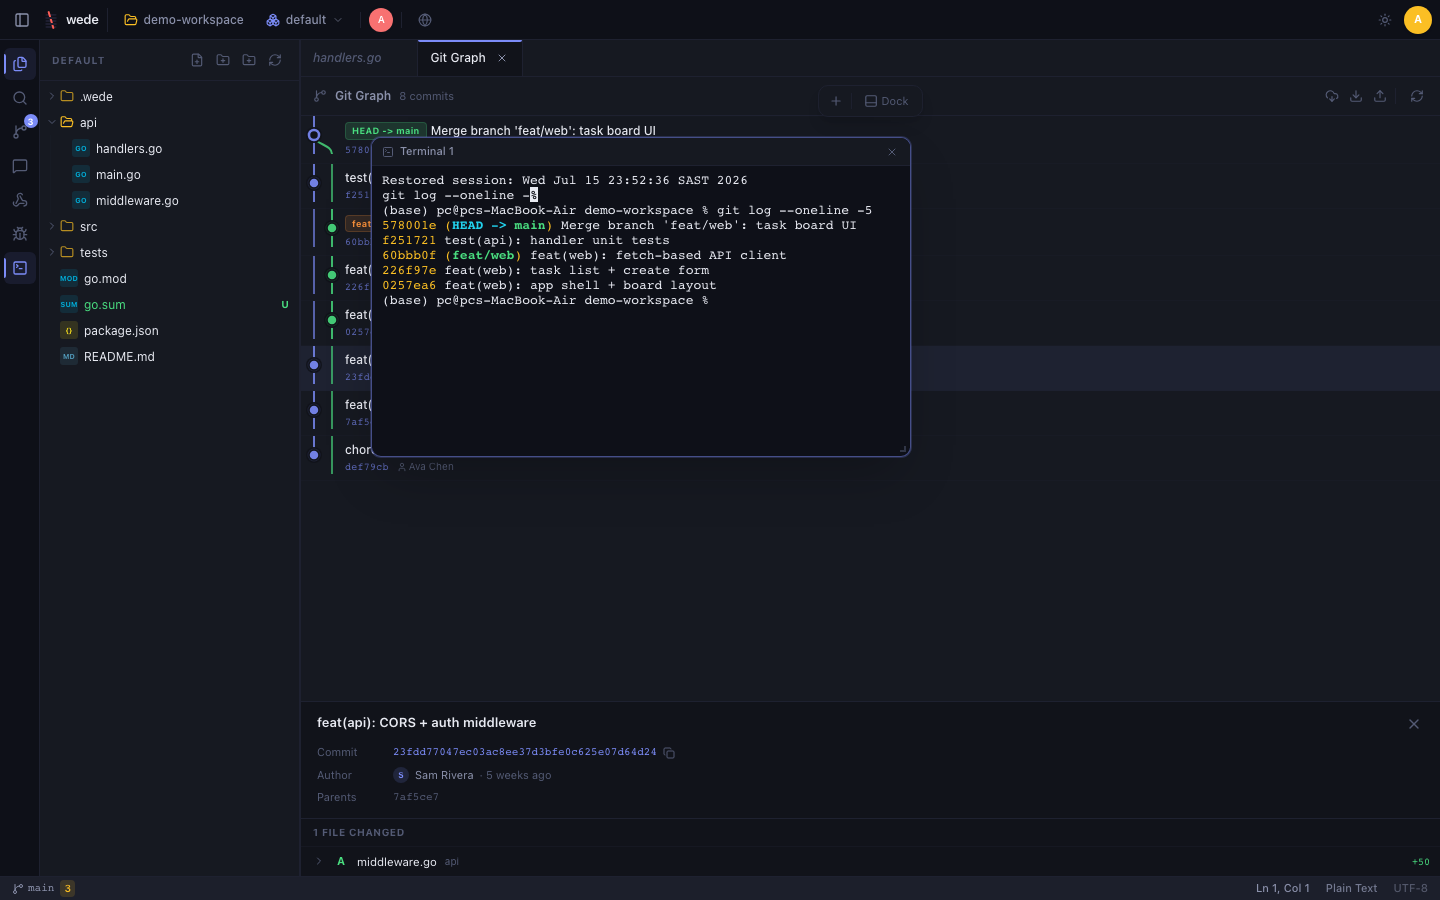Open main.go in the file tree
This screenshot has height=900, width=1440.
tap(170, 175)
